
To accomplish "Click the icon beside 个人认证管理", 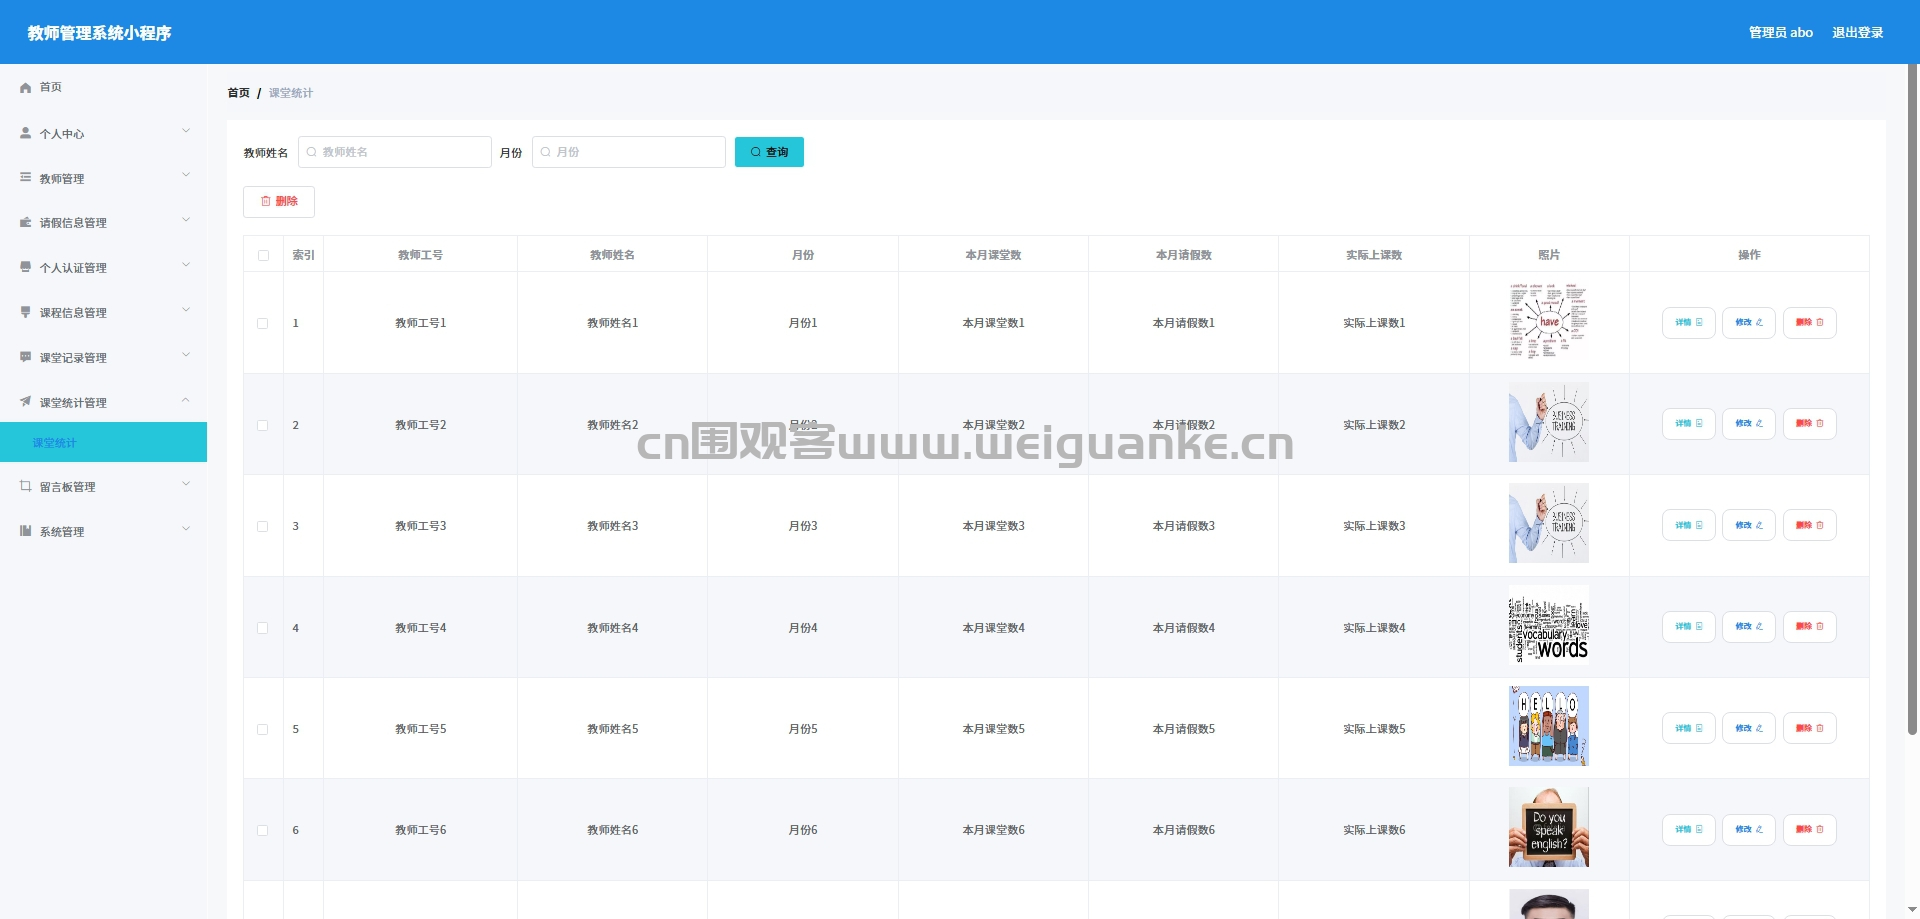I will [26, 268].
